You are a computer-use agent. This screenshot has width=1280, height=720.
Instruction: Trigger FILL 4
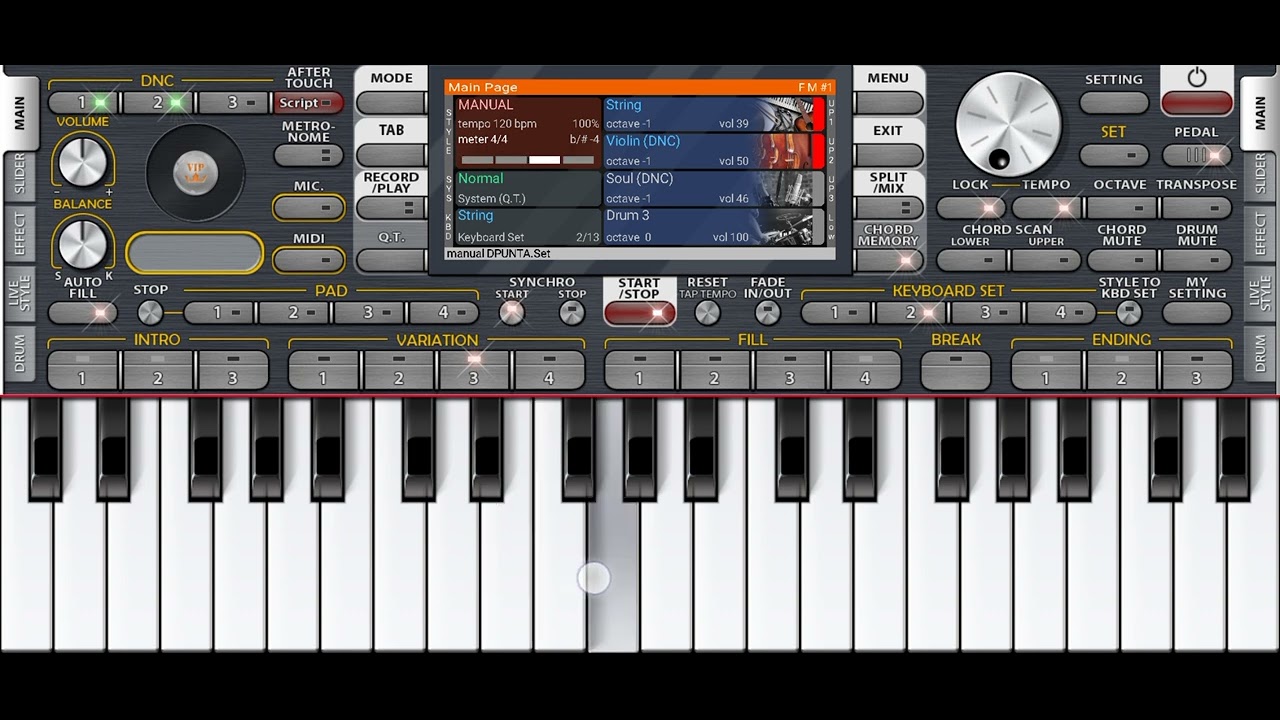[865, 370]
